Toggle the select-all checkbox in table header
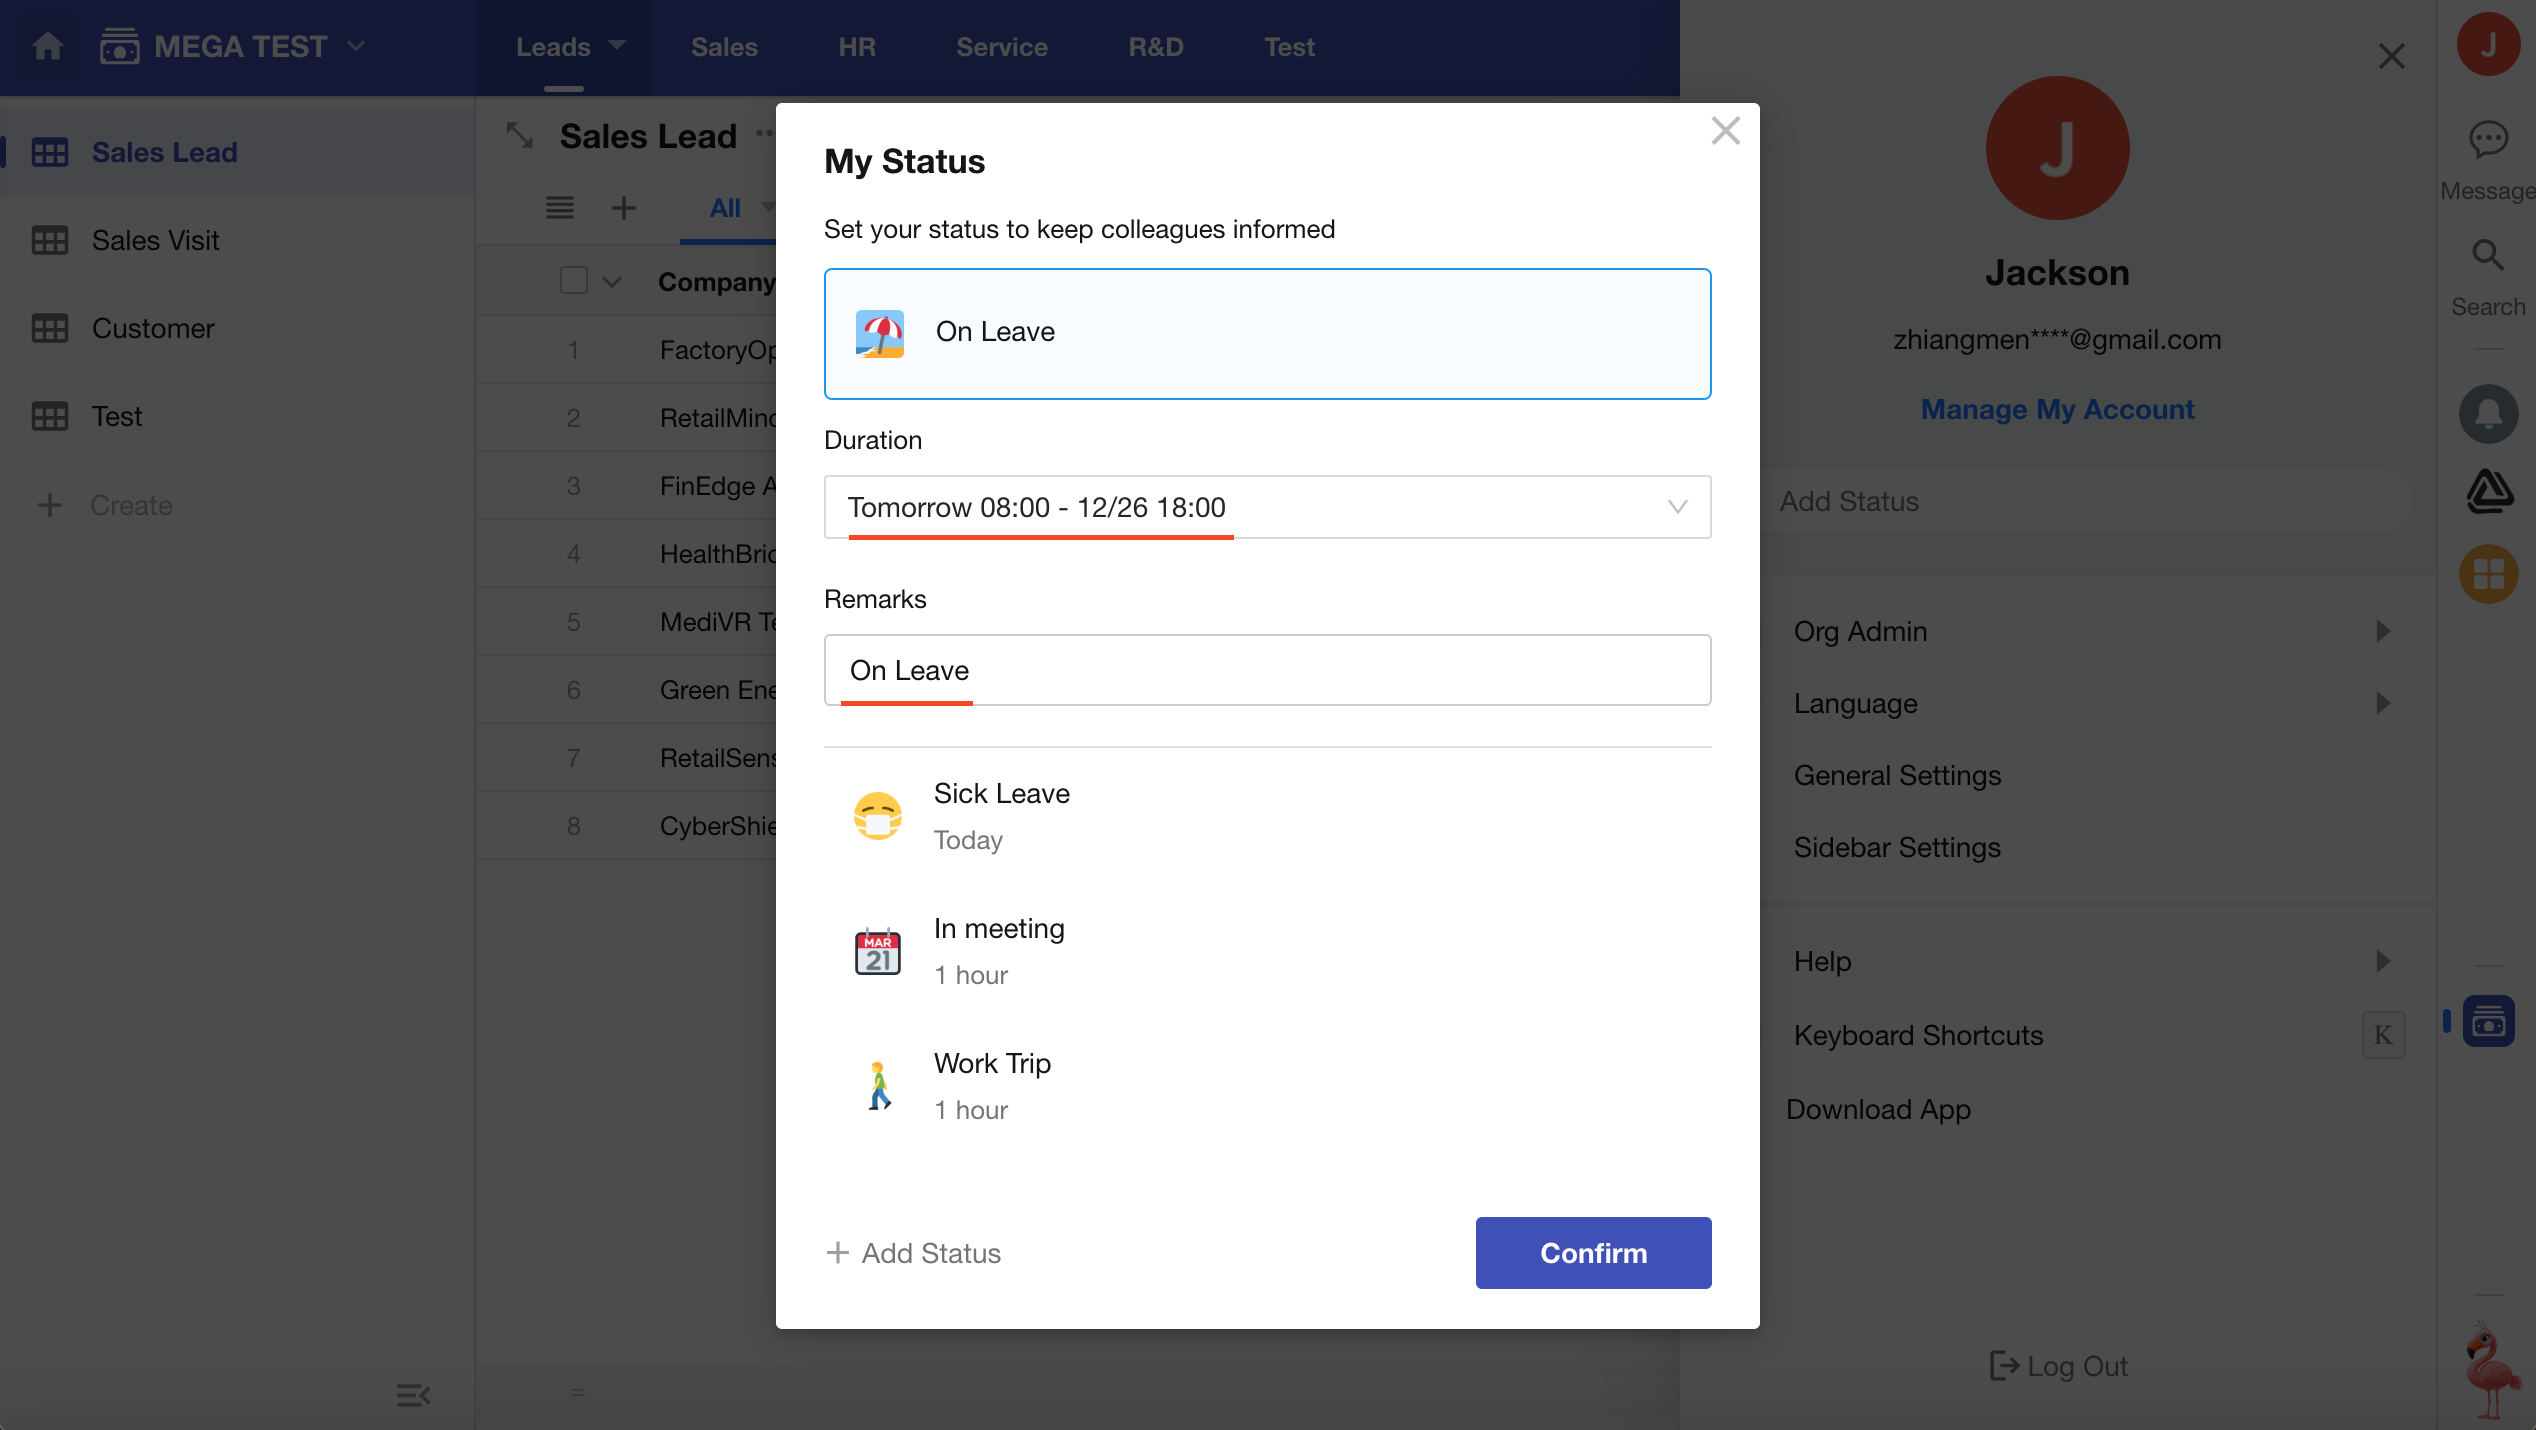 click(574, 281)
